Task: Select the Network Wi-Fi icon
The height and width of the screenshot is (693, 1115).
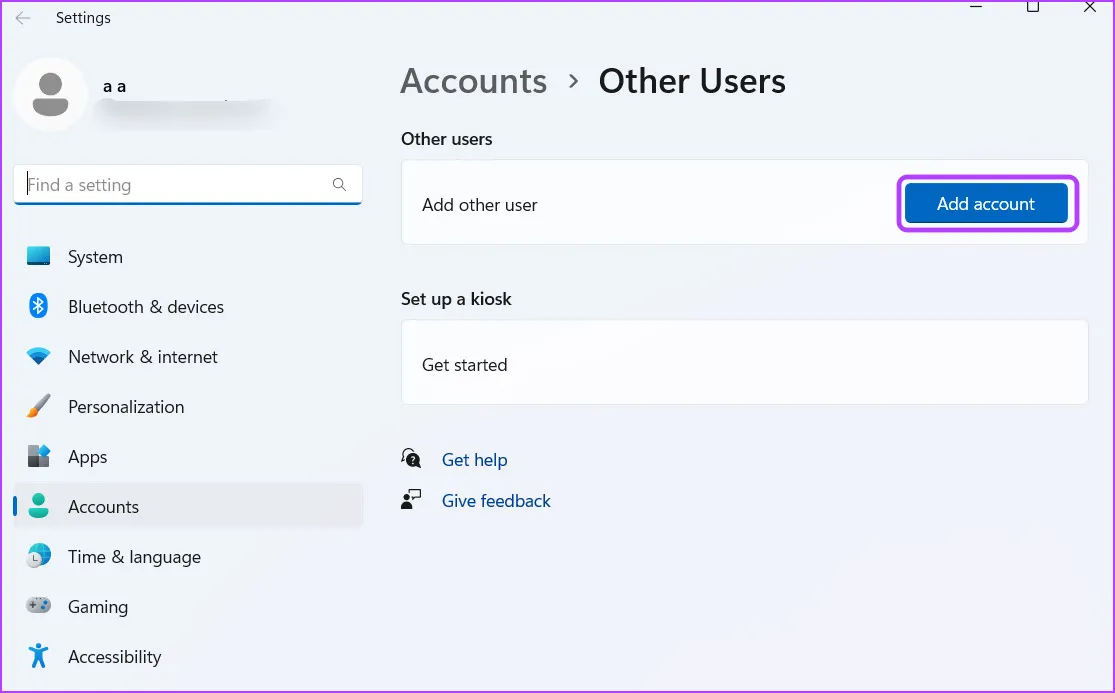Action: pyautogui.click(x=39, y=357)
